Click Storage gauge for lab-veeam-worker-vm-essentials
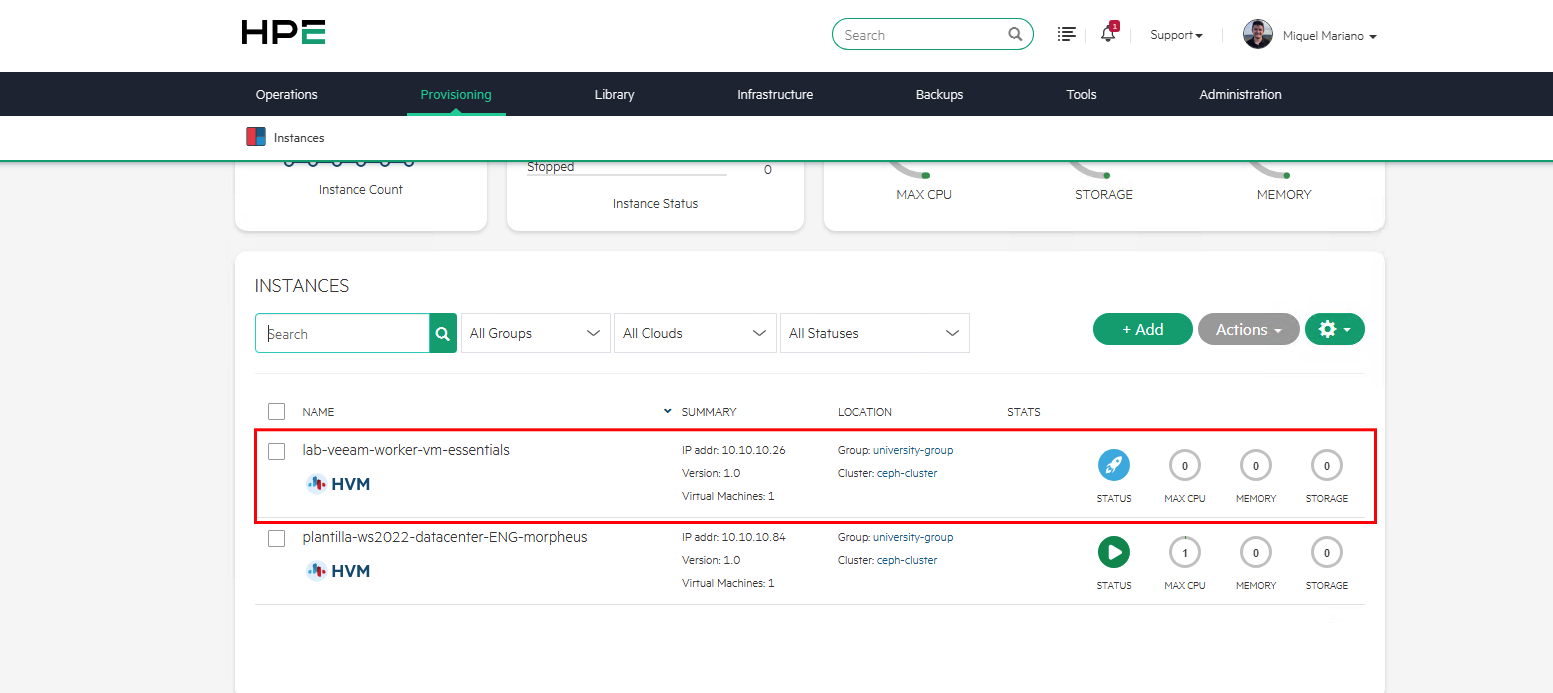1553x693 pixels. 1327,465
